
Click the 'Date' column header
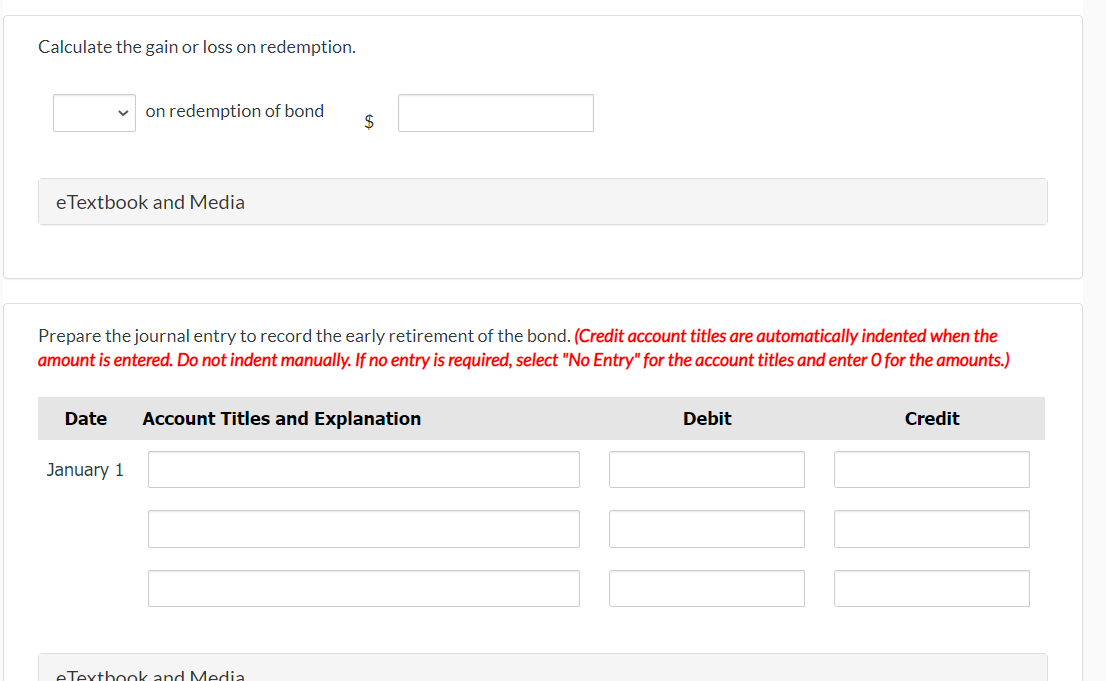pos(86,418)
